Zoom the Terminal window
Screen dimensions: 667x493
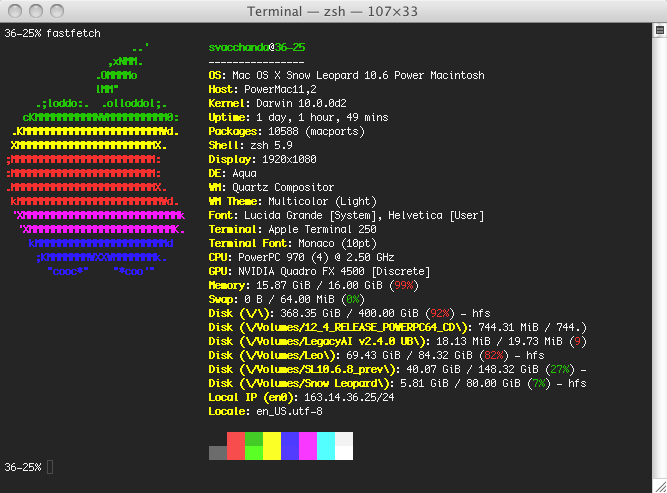point(57,11)
